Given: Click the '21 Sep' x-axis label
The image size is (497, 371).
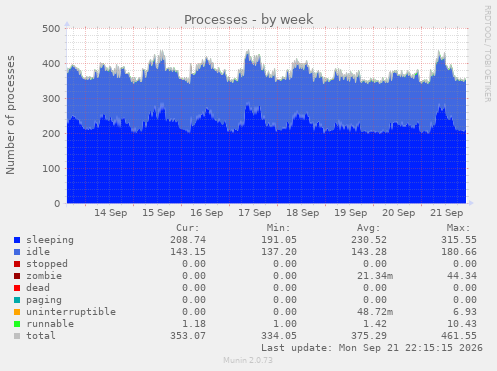Looking at the screenshot, I should (447, 213).
